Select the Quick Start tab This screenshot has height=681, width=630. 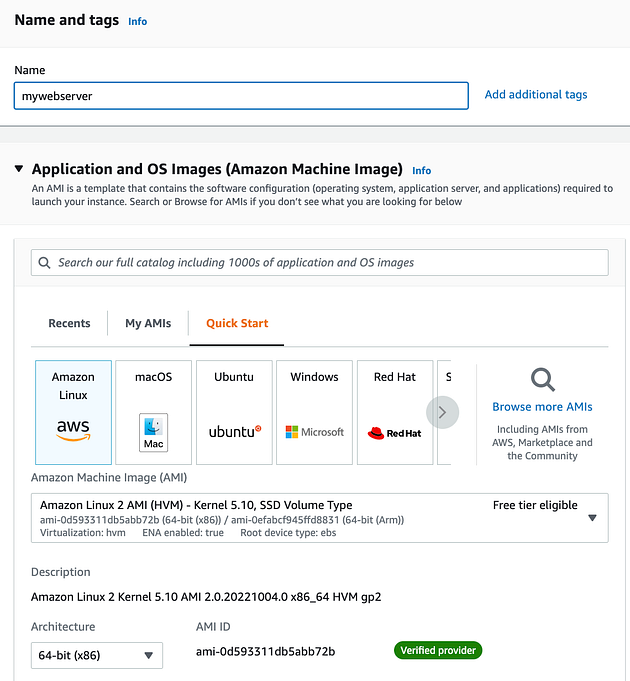(x=237, y=323)
